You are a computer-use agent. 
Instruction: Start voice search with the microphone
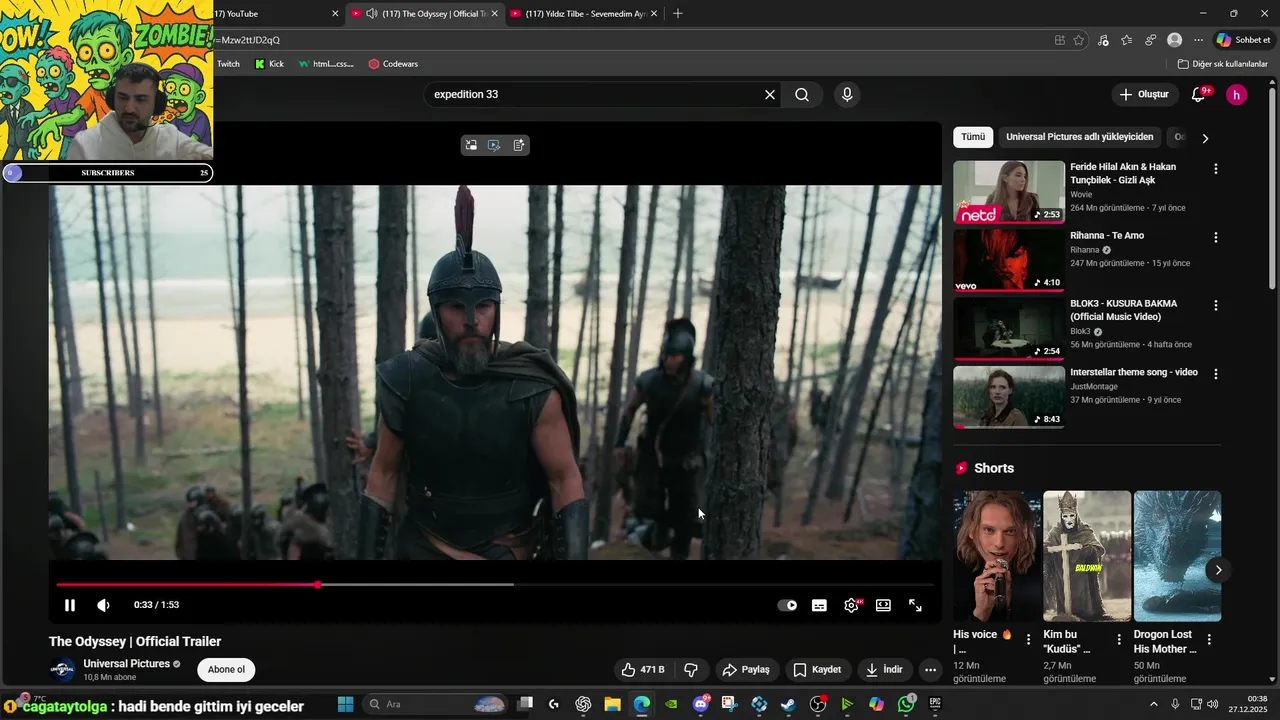[847, 95]
